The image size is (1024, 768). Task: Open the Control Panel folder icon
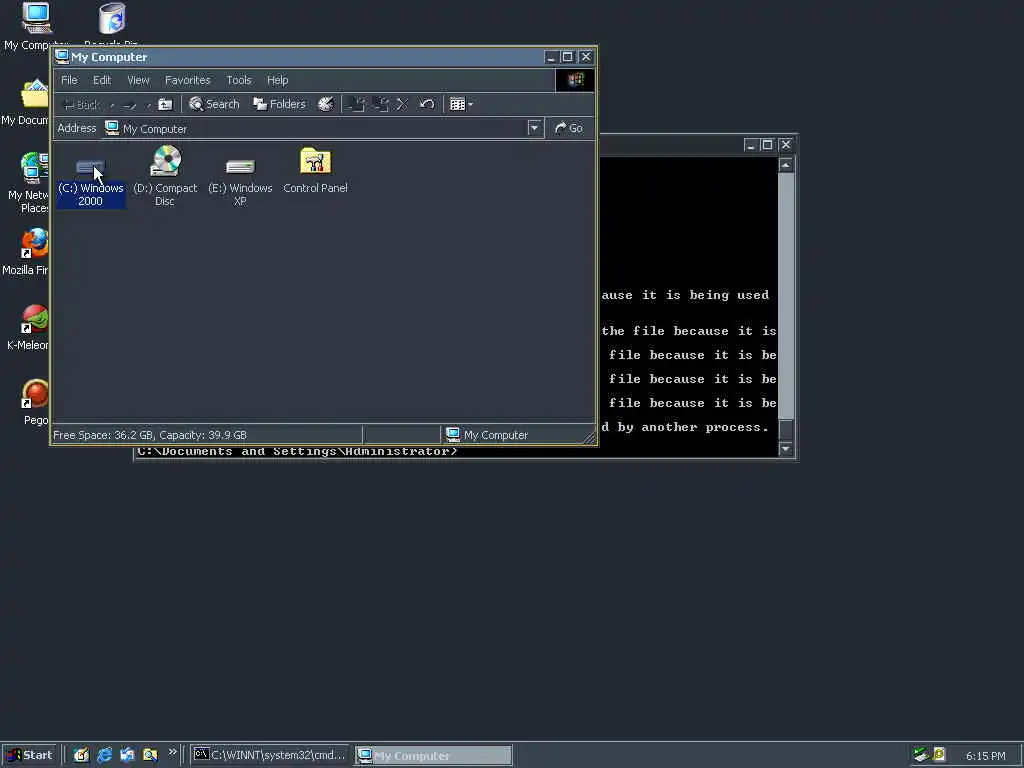315,170
